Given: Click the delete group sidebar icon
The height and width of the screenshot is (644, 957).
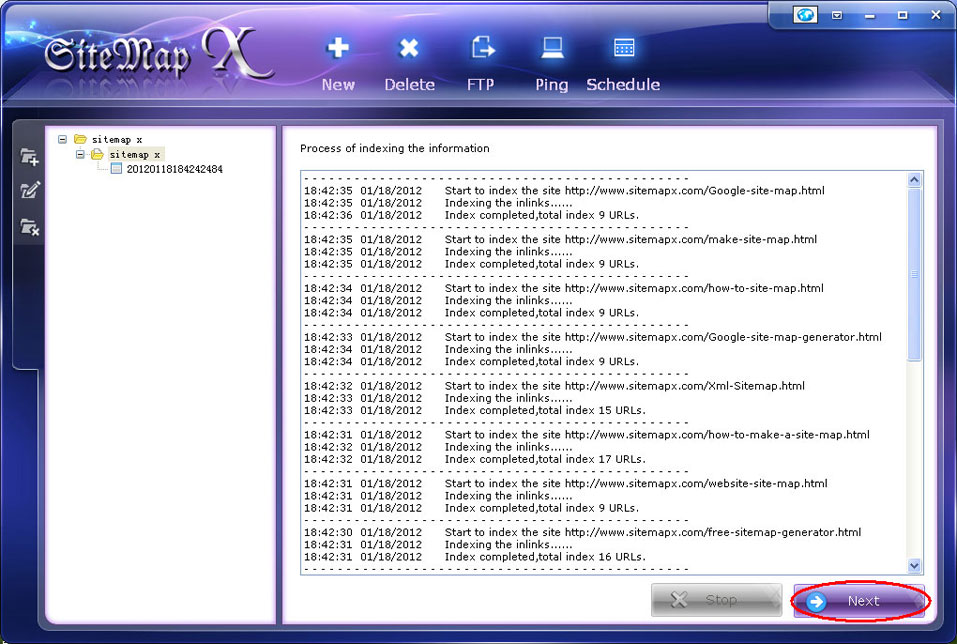Looking at the screenshot, I should click(x=29, y=227).
